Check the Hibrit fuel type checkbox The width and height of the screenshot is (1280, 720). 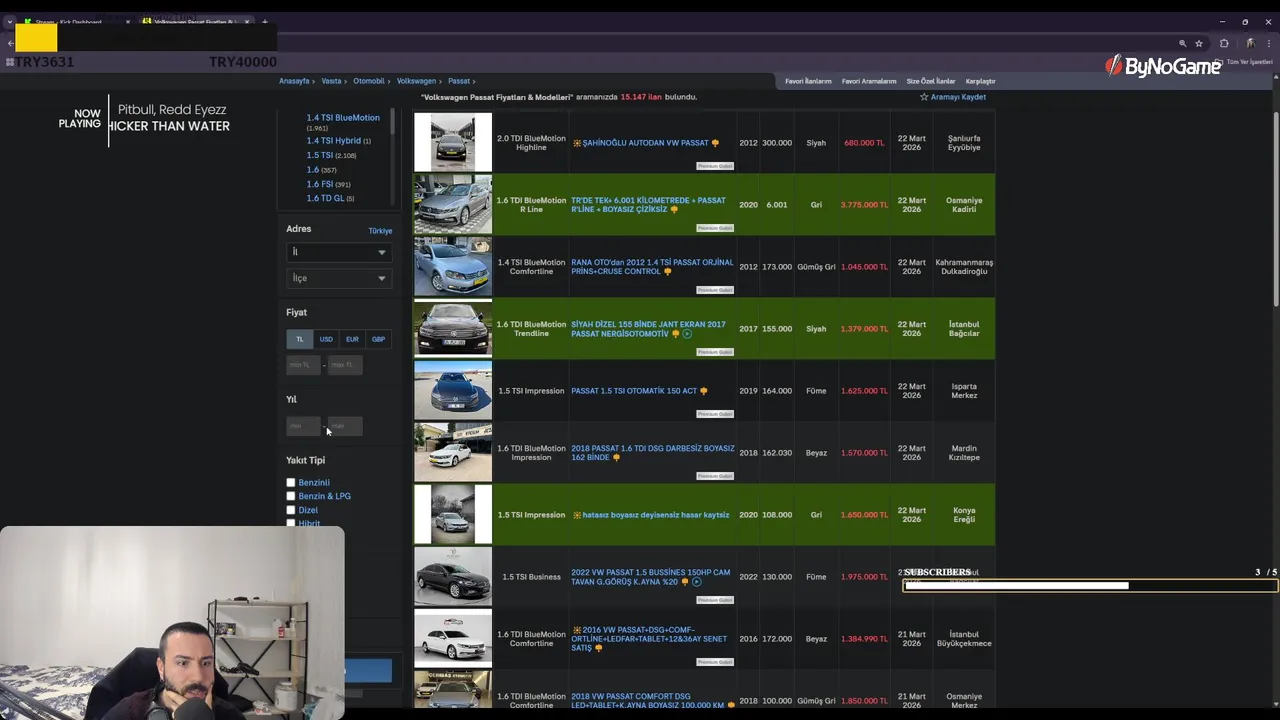point(291,523)
